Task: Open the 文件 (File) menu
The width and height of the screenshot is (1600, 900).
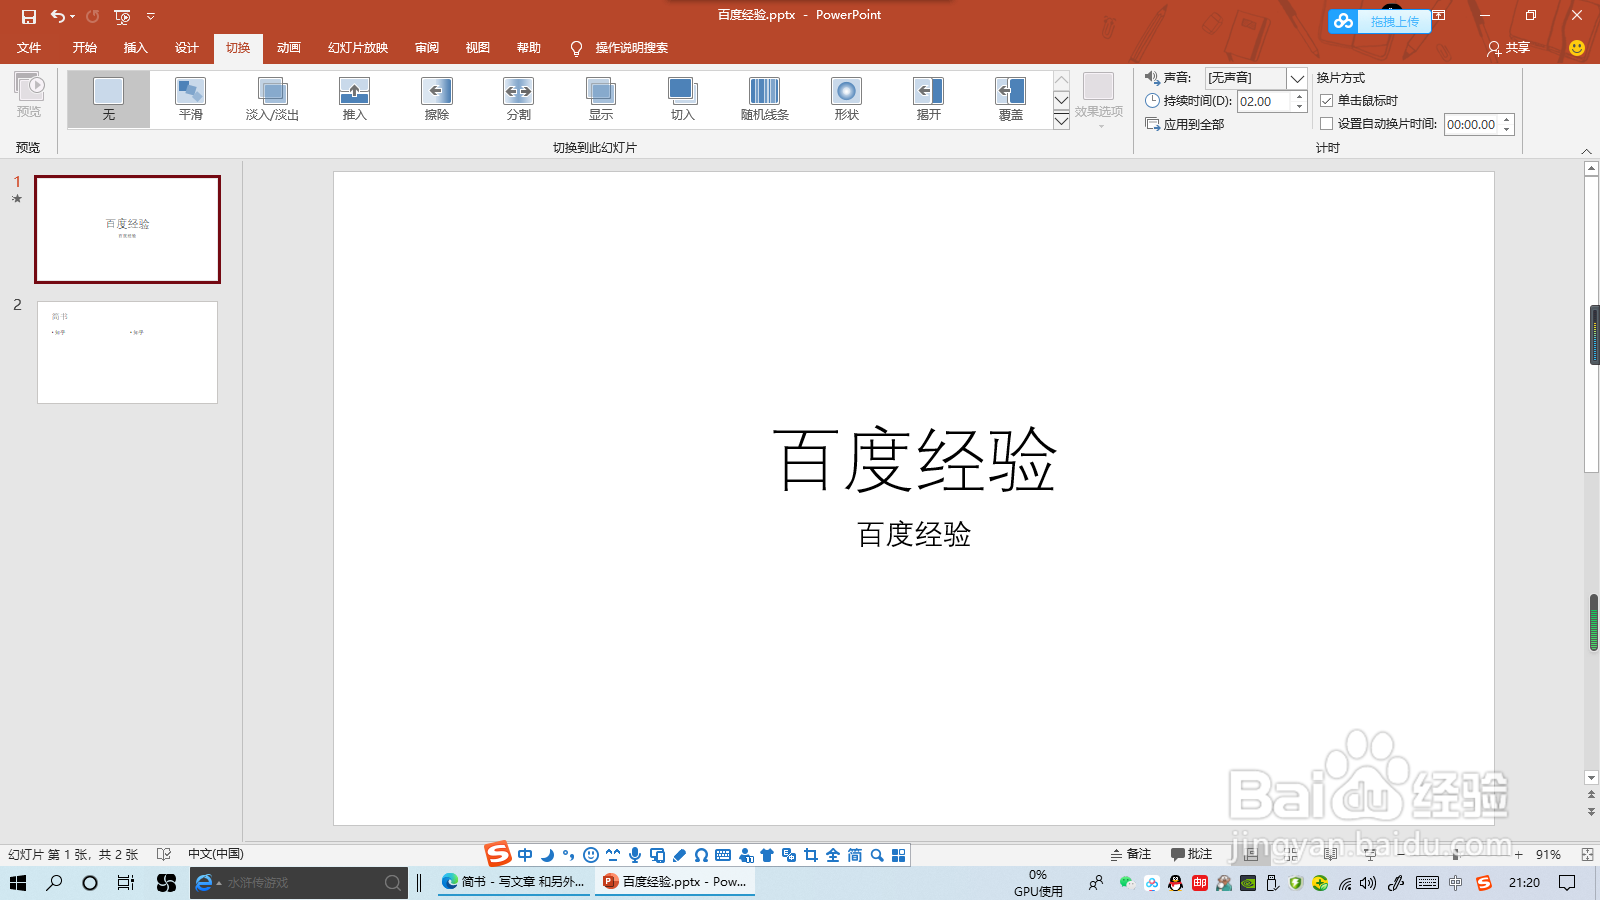Action: point(29,48)
